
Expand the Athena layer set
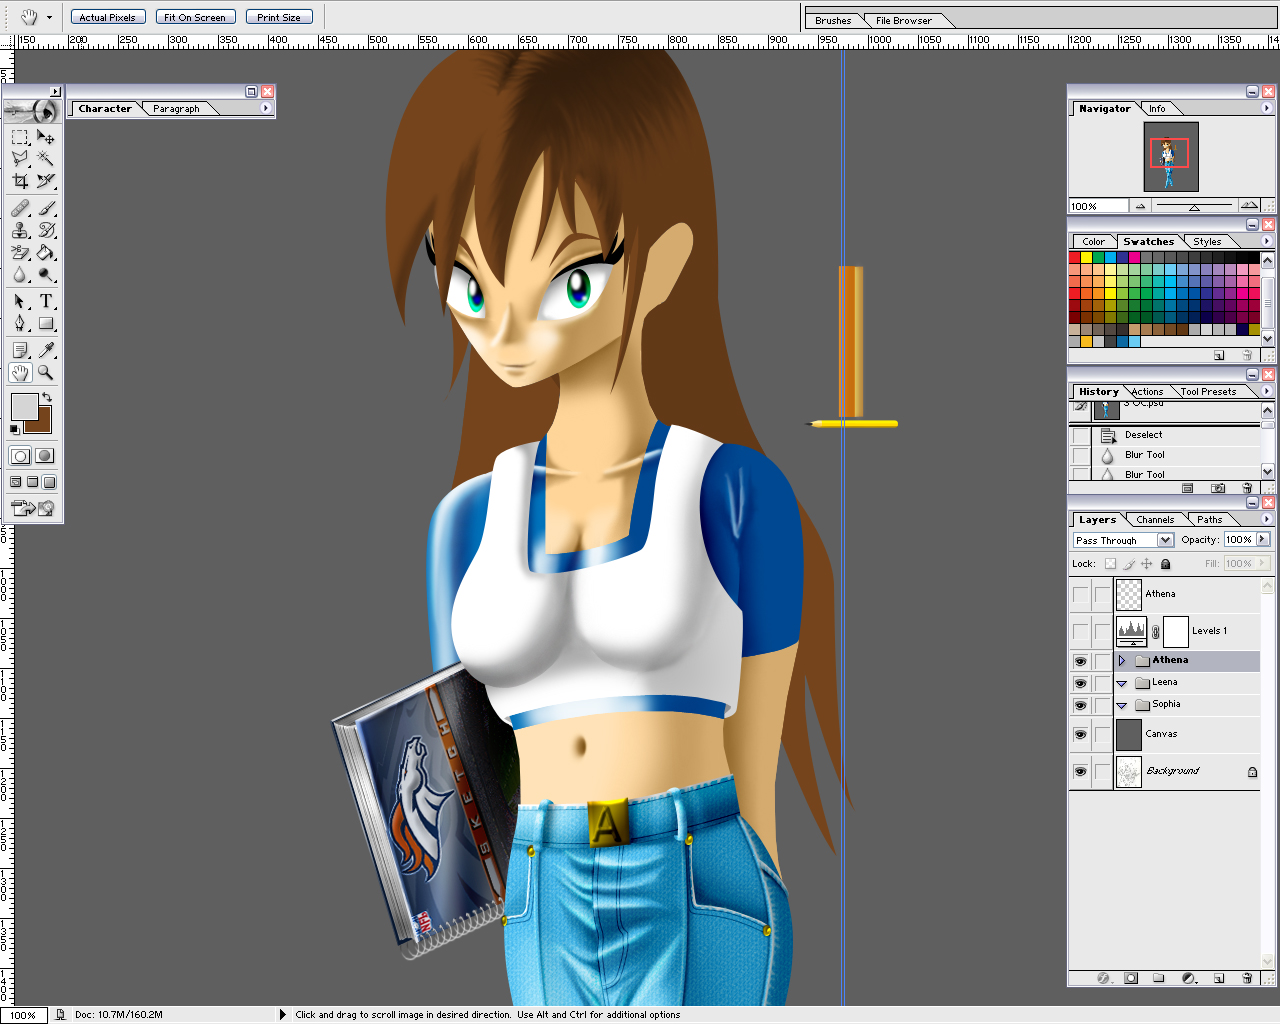coord(1122,661)
